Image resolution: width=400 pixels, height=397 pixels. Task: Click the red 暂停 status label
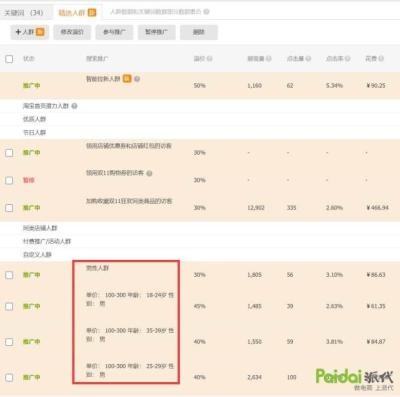click(x=29, y=180)
